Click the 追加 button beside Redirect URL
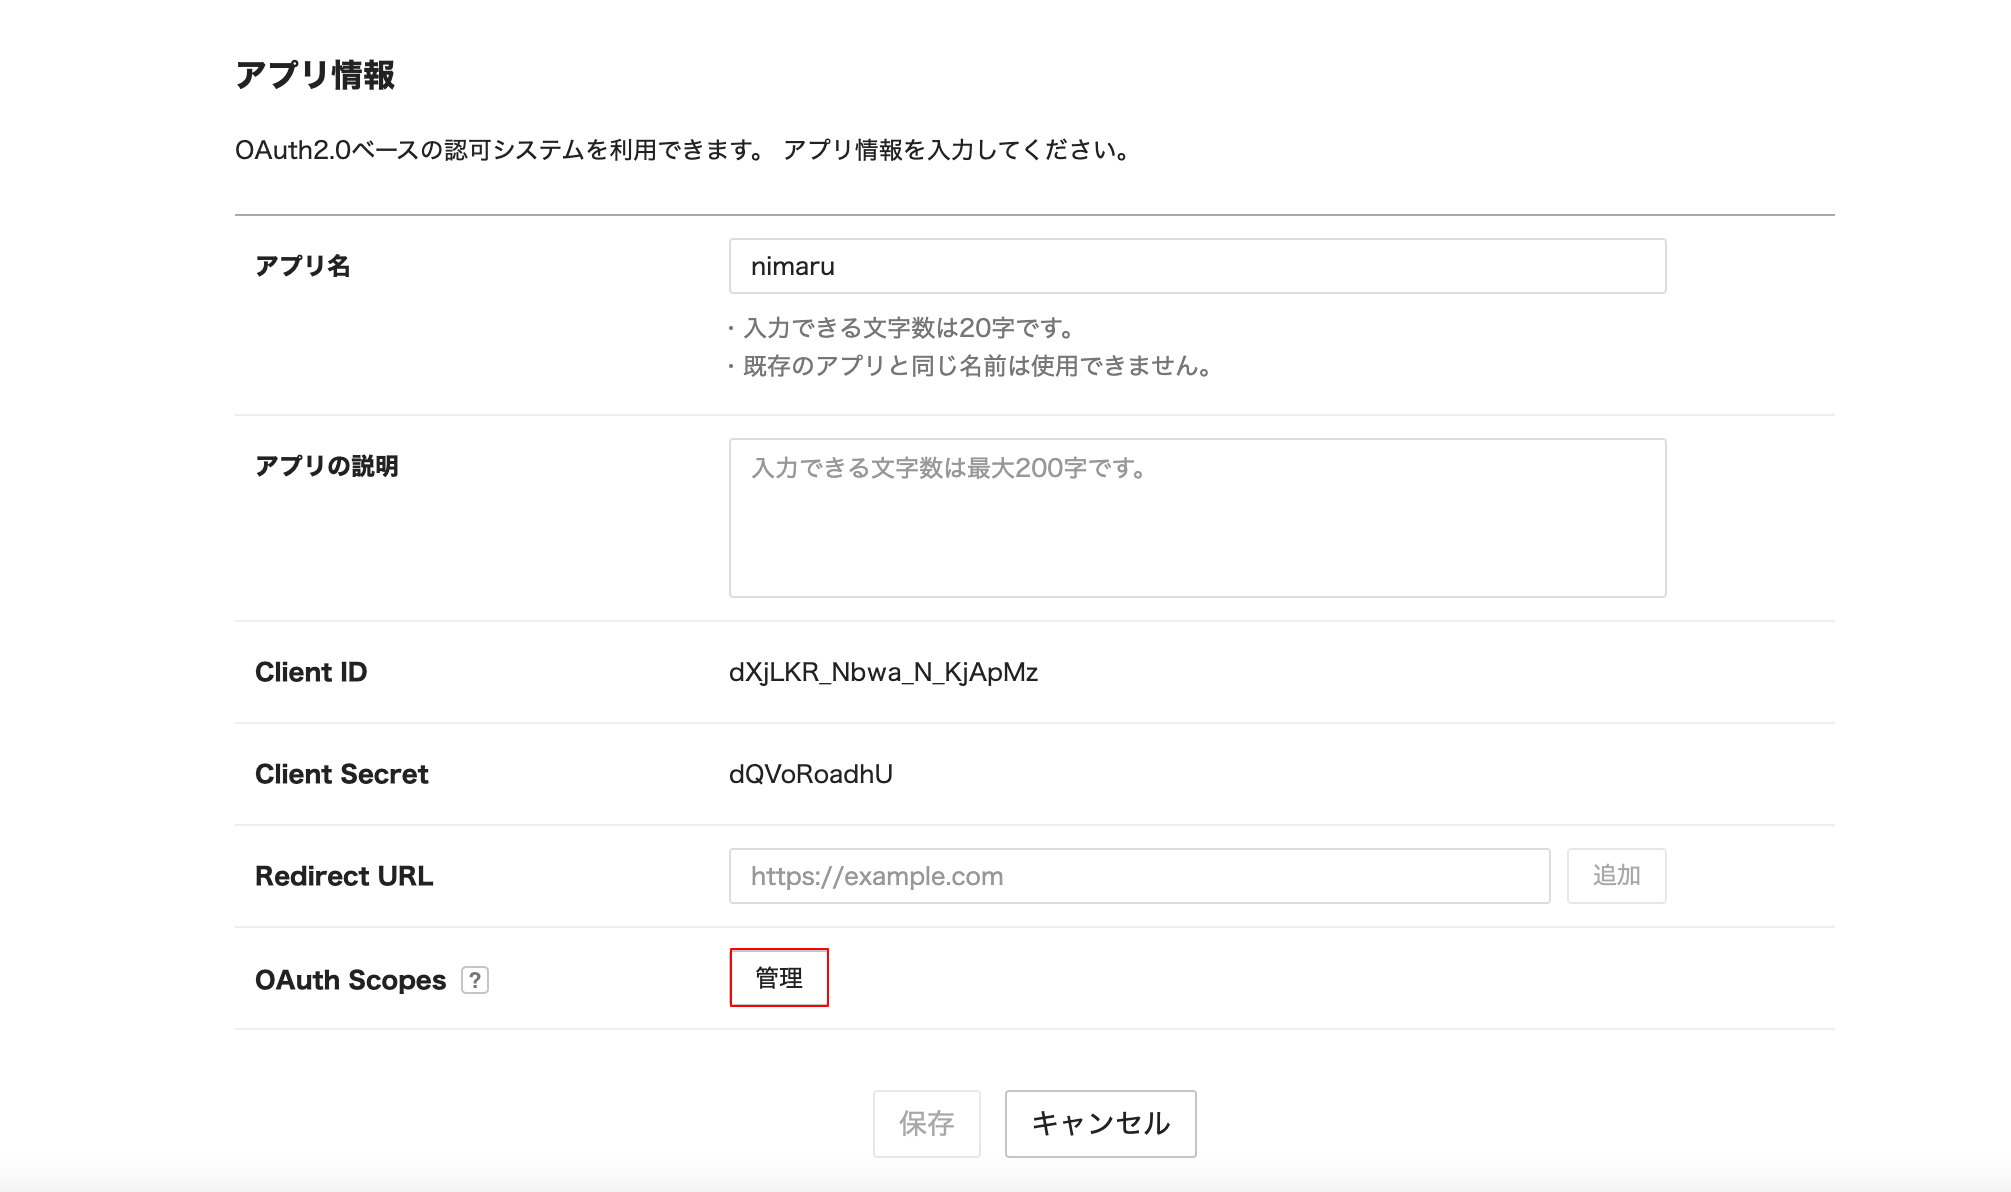This screenshot has width=2011, height=1192. pyautogui.click(x=1616, y=875)
